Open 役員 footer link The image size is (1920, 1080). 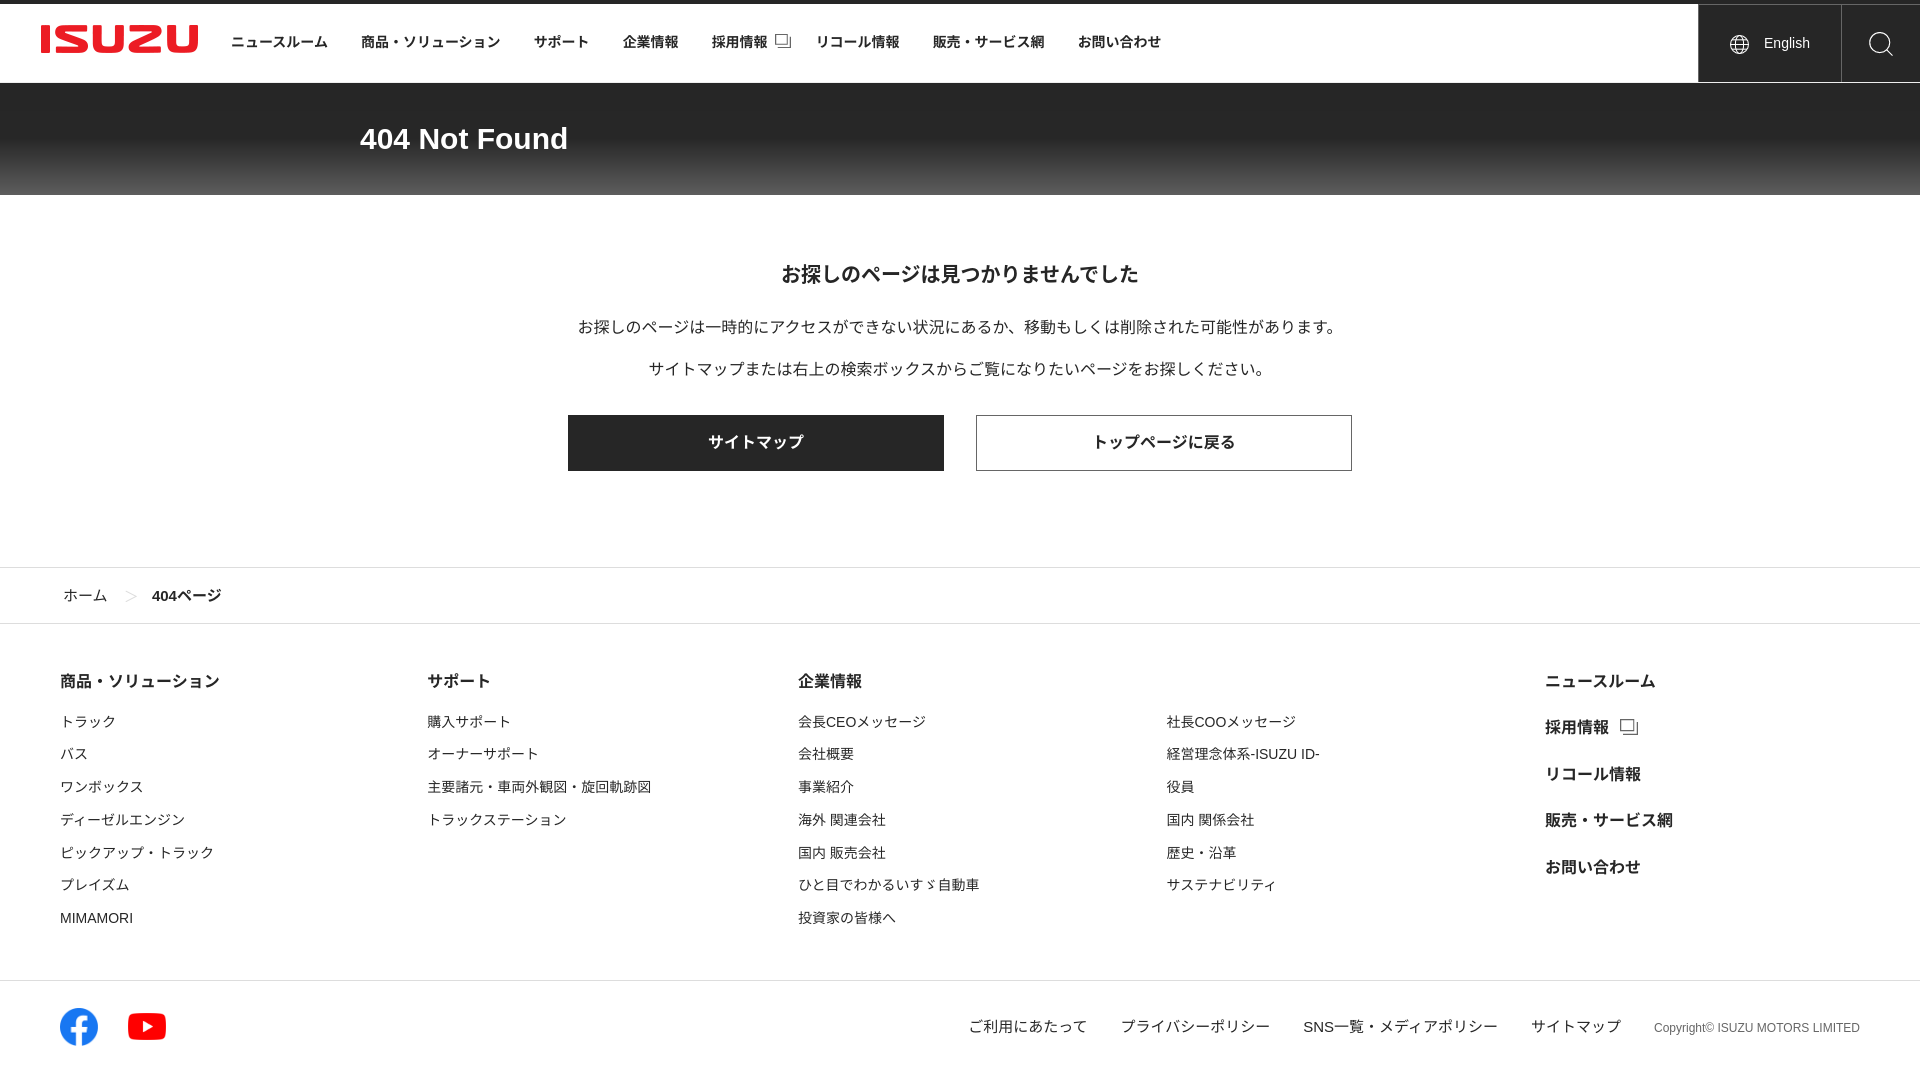click(1180, 787)
